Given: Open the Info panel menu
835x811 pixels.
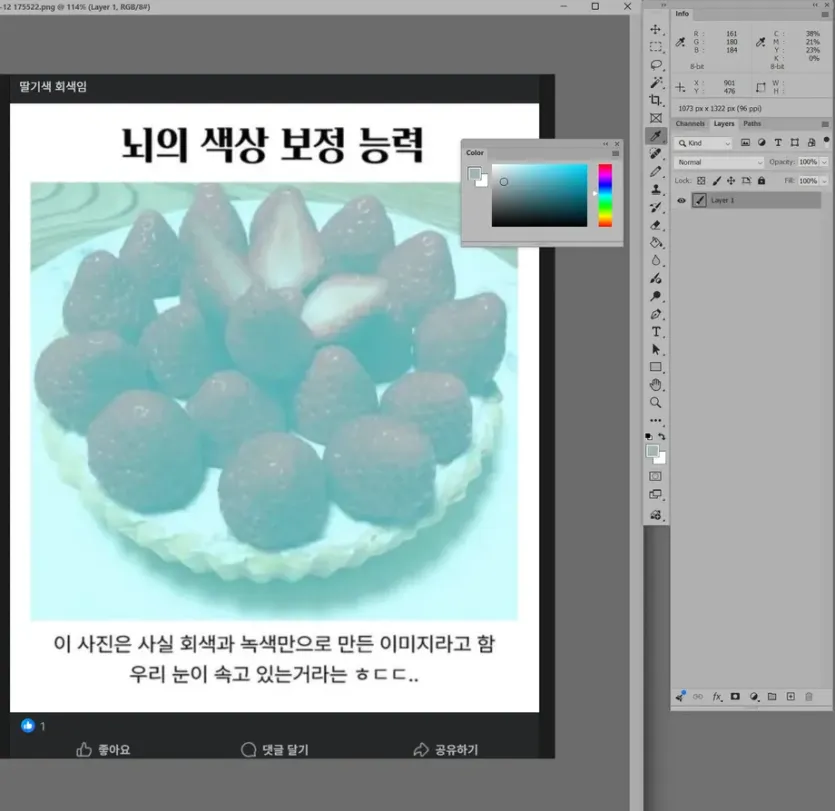Looking at the screenshot, I should click(x=825, y=14).
